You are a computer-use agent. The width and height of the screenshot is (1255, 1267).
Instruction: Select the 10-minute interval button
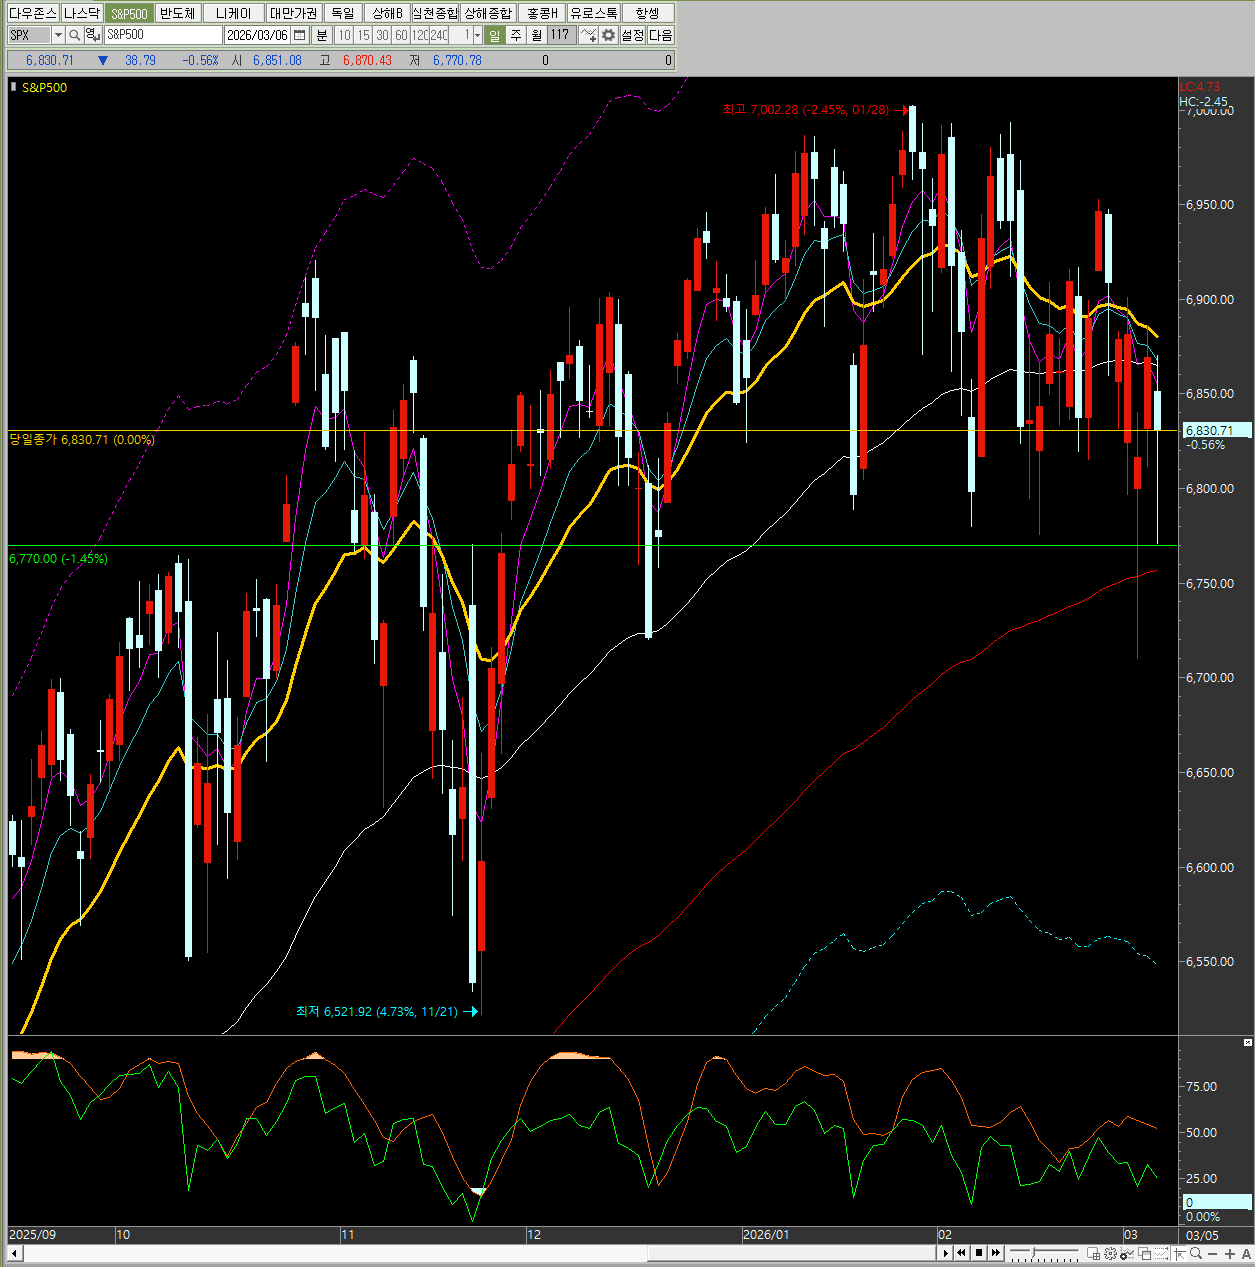345,35
